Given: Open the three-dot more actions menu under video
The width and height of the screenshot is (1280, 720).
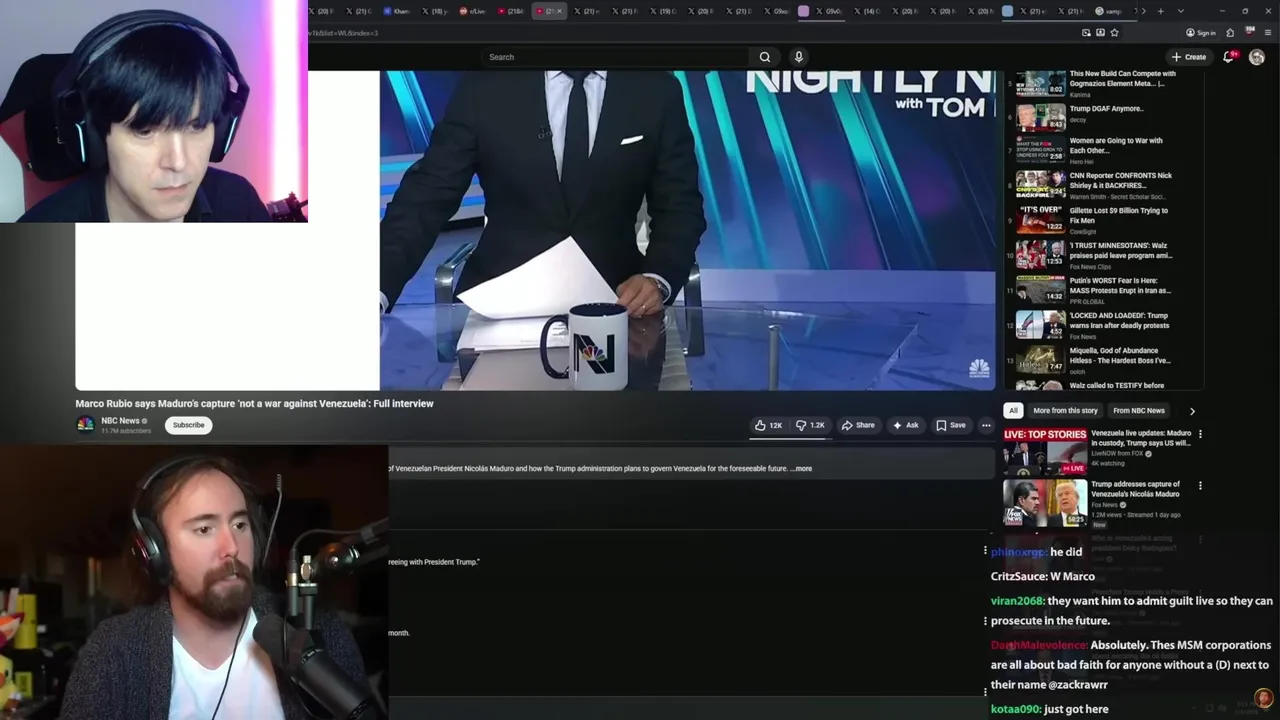Looking at the screenshot, I should click(x=986, y=425).
